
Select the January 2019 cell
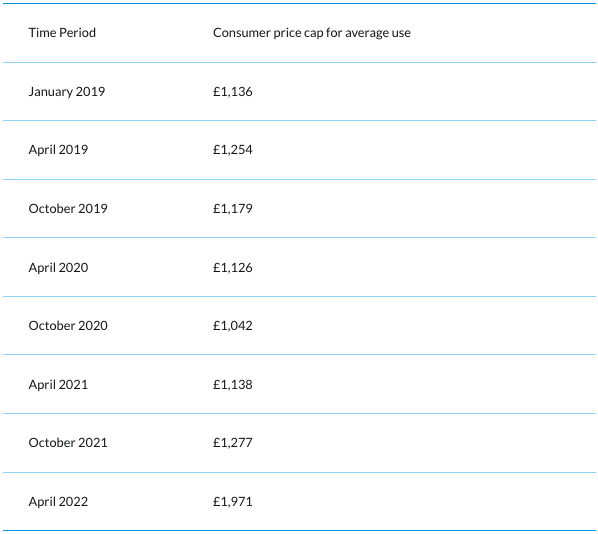(67, 92)
